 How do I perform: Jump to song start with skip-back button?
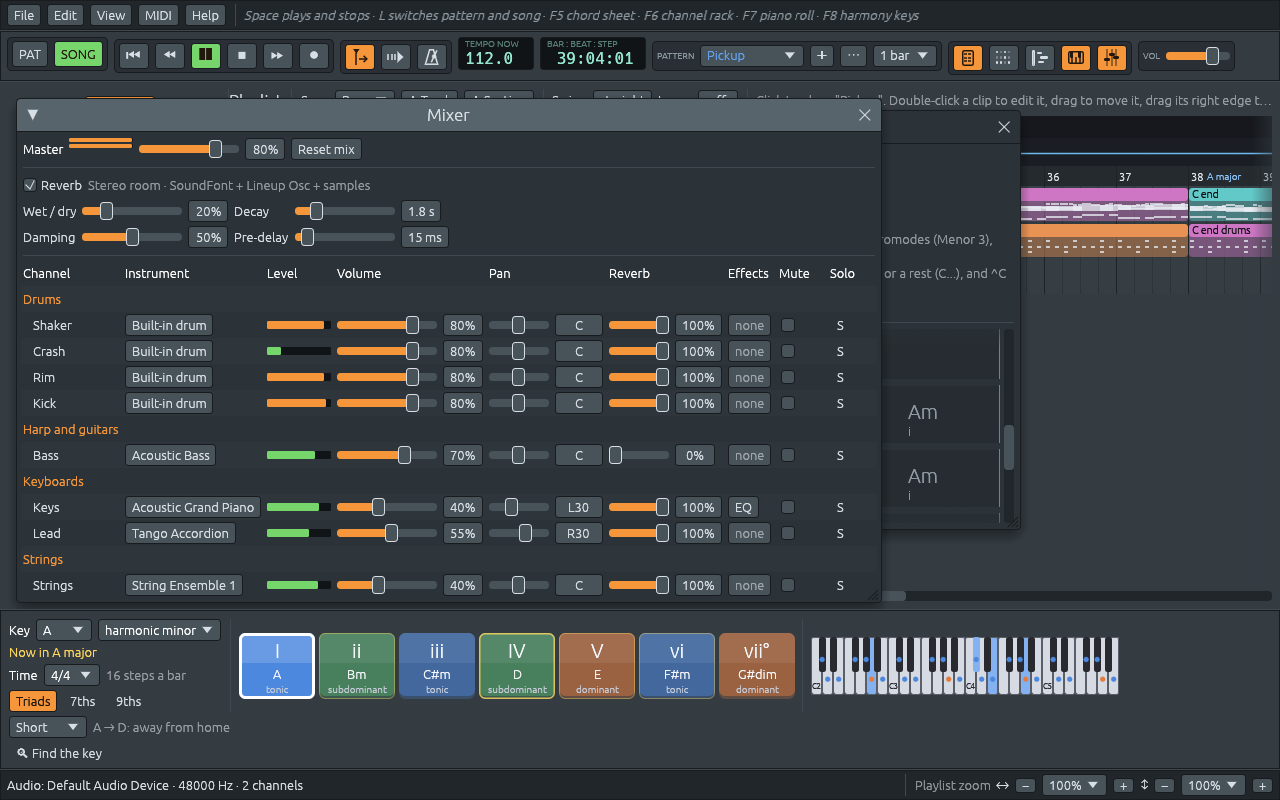pyautogui.click(x=133, y=56)
